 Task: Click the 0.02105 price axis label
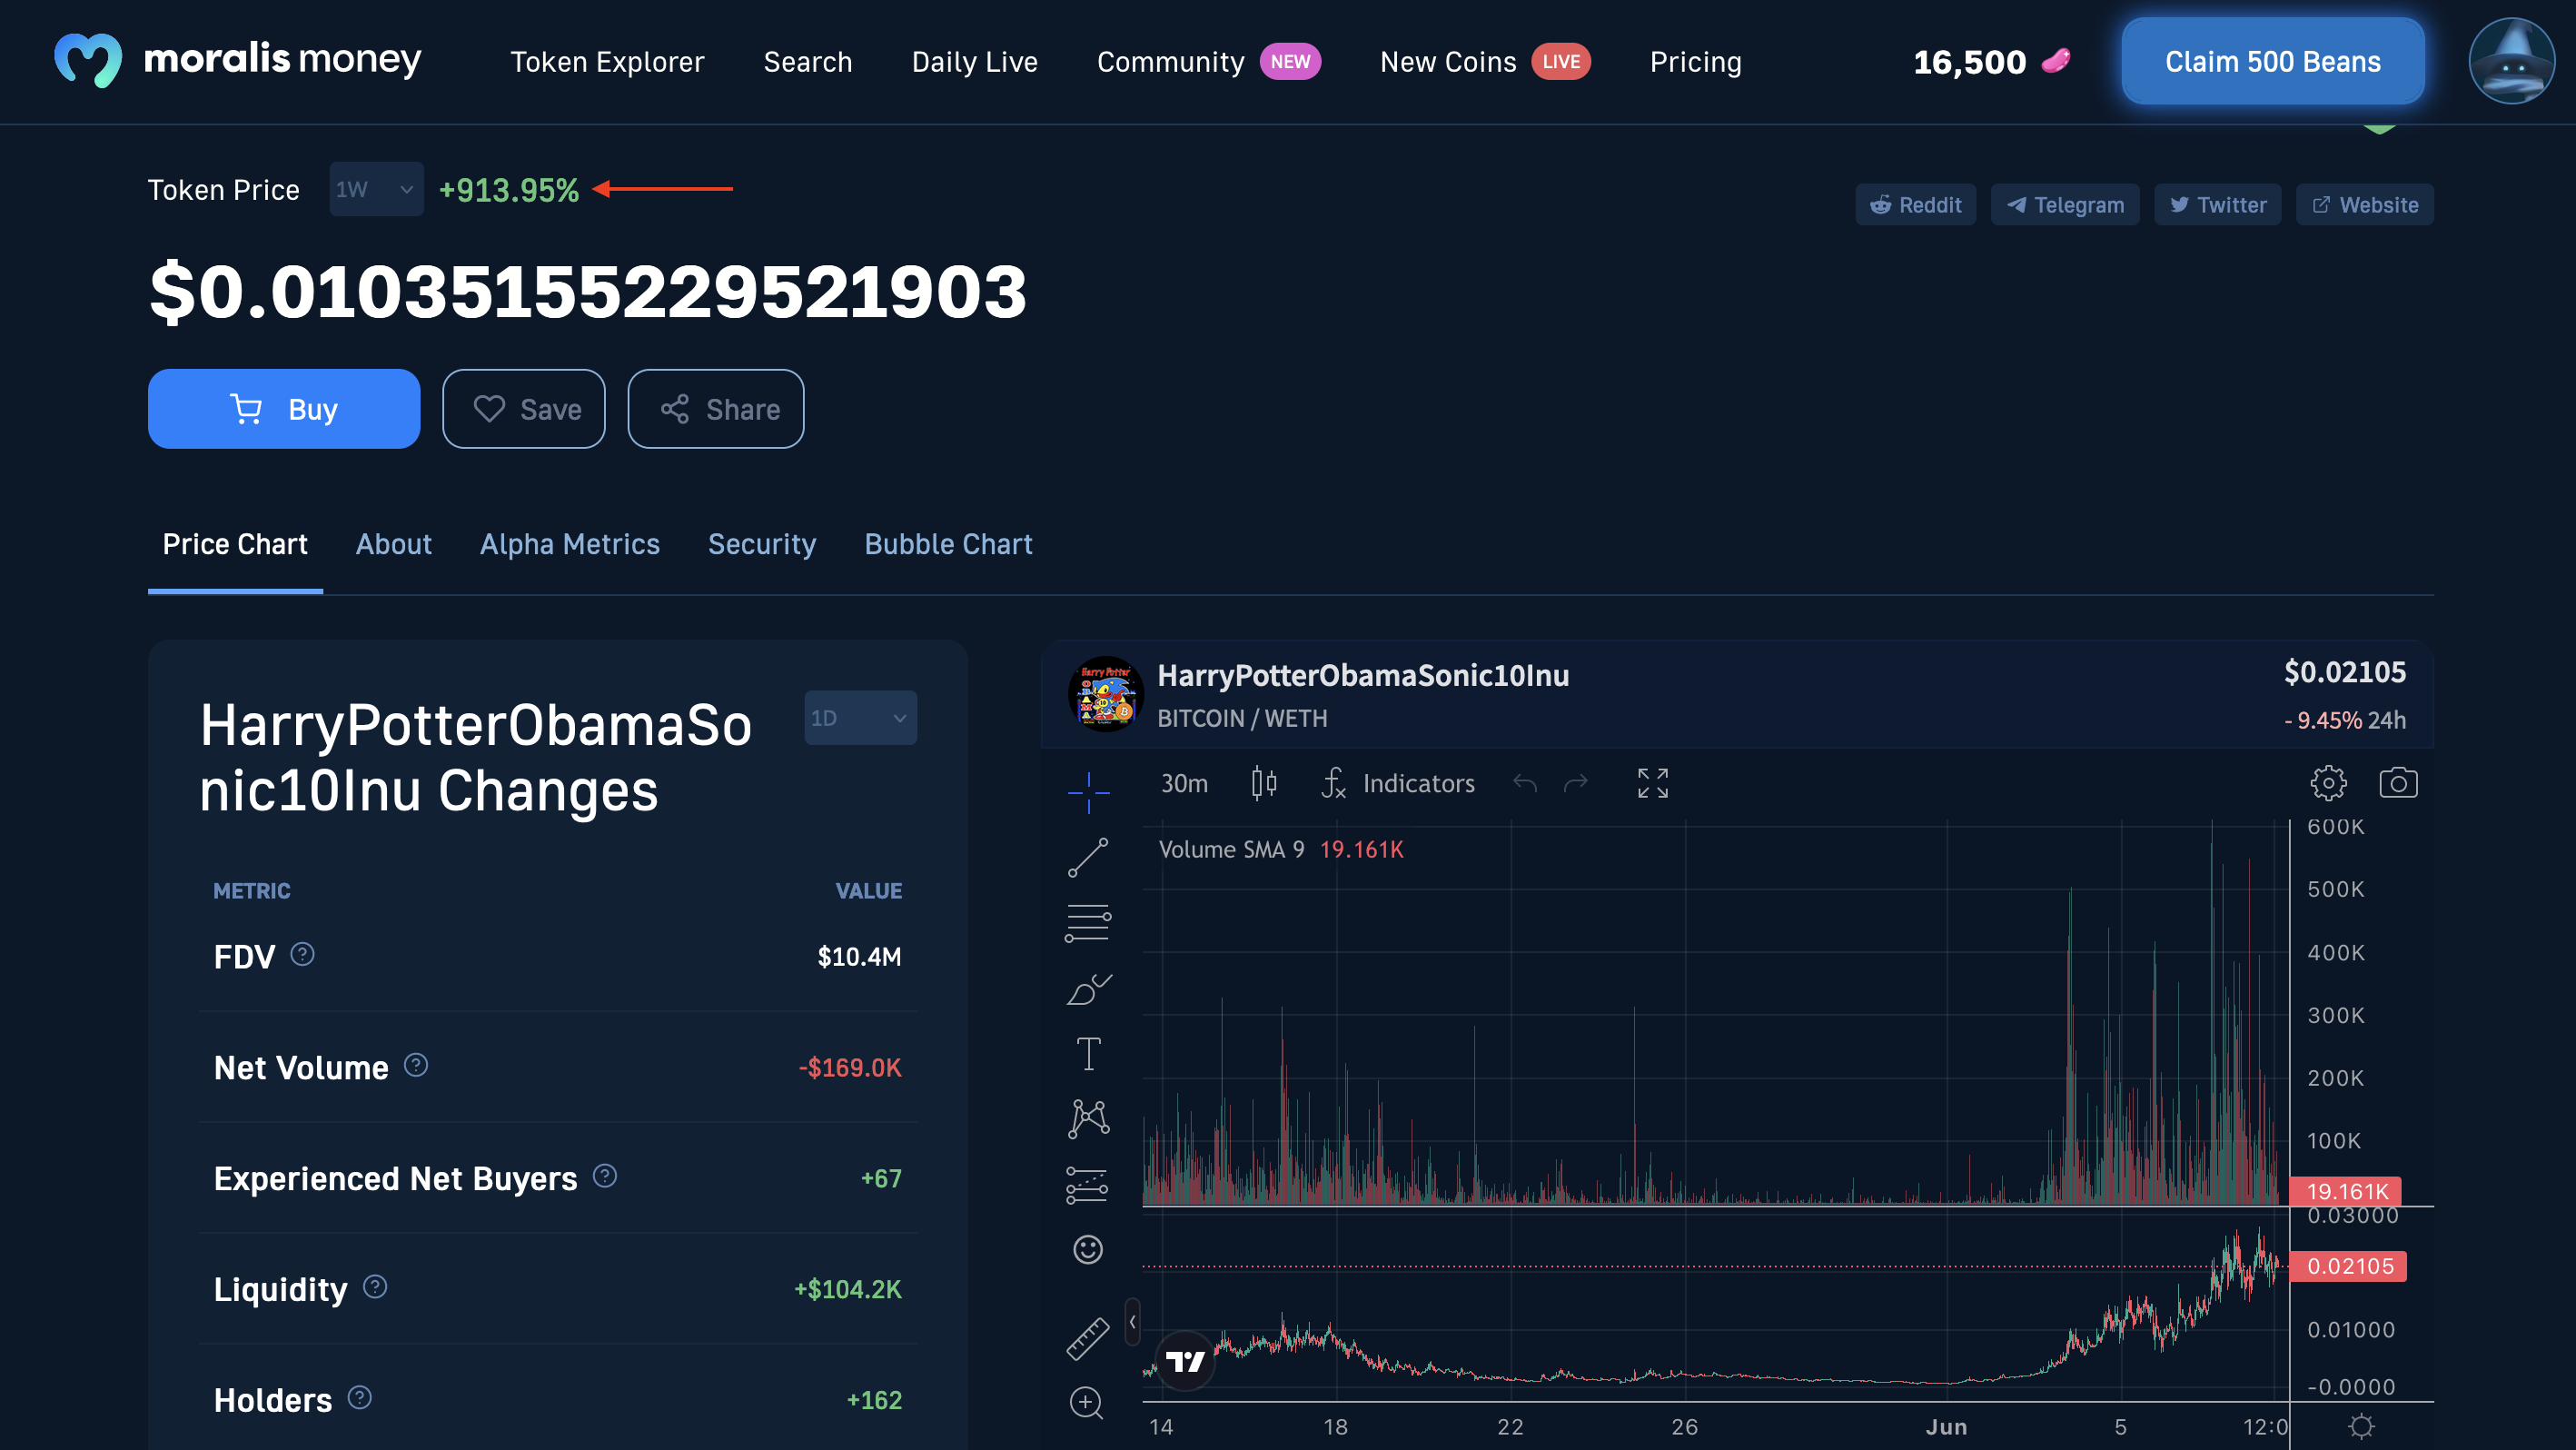[2348, 1266]
